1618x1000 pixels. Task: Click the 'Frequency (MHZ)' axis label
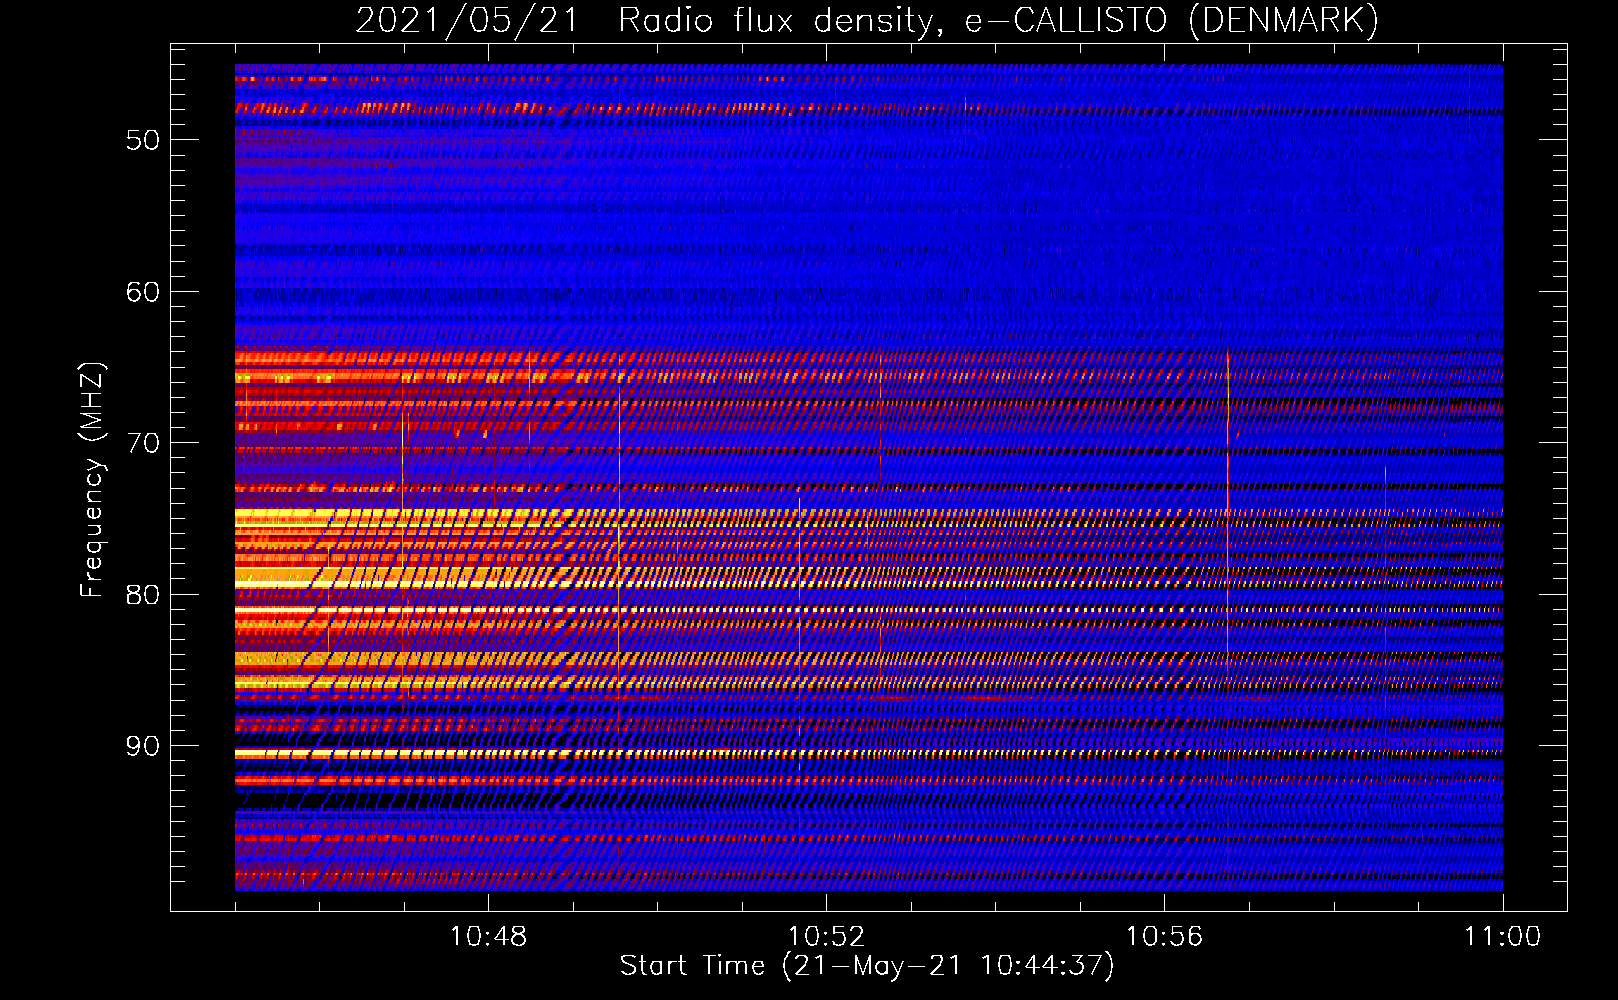pyautogui.click(x=92, y=480)
